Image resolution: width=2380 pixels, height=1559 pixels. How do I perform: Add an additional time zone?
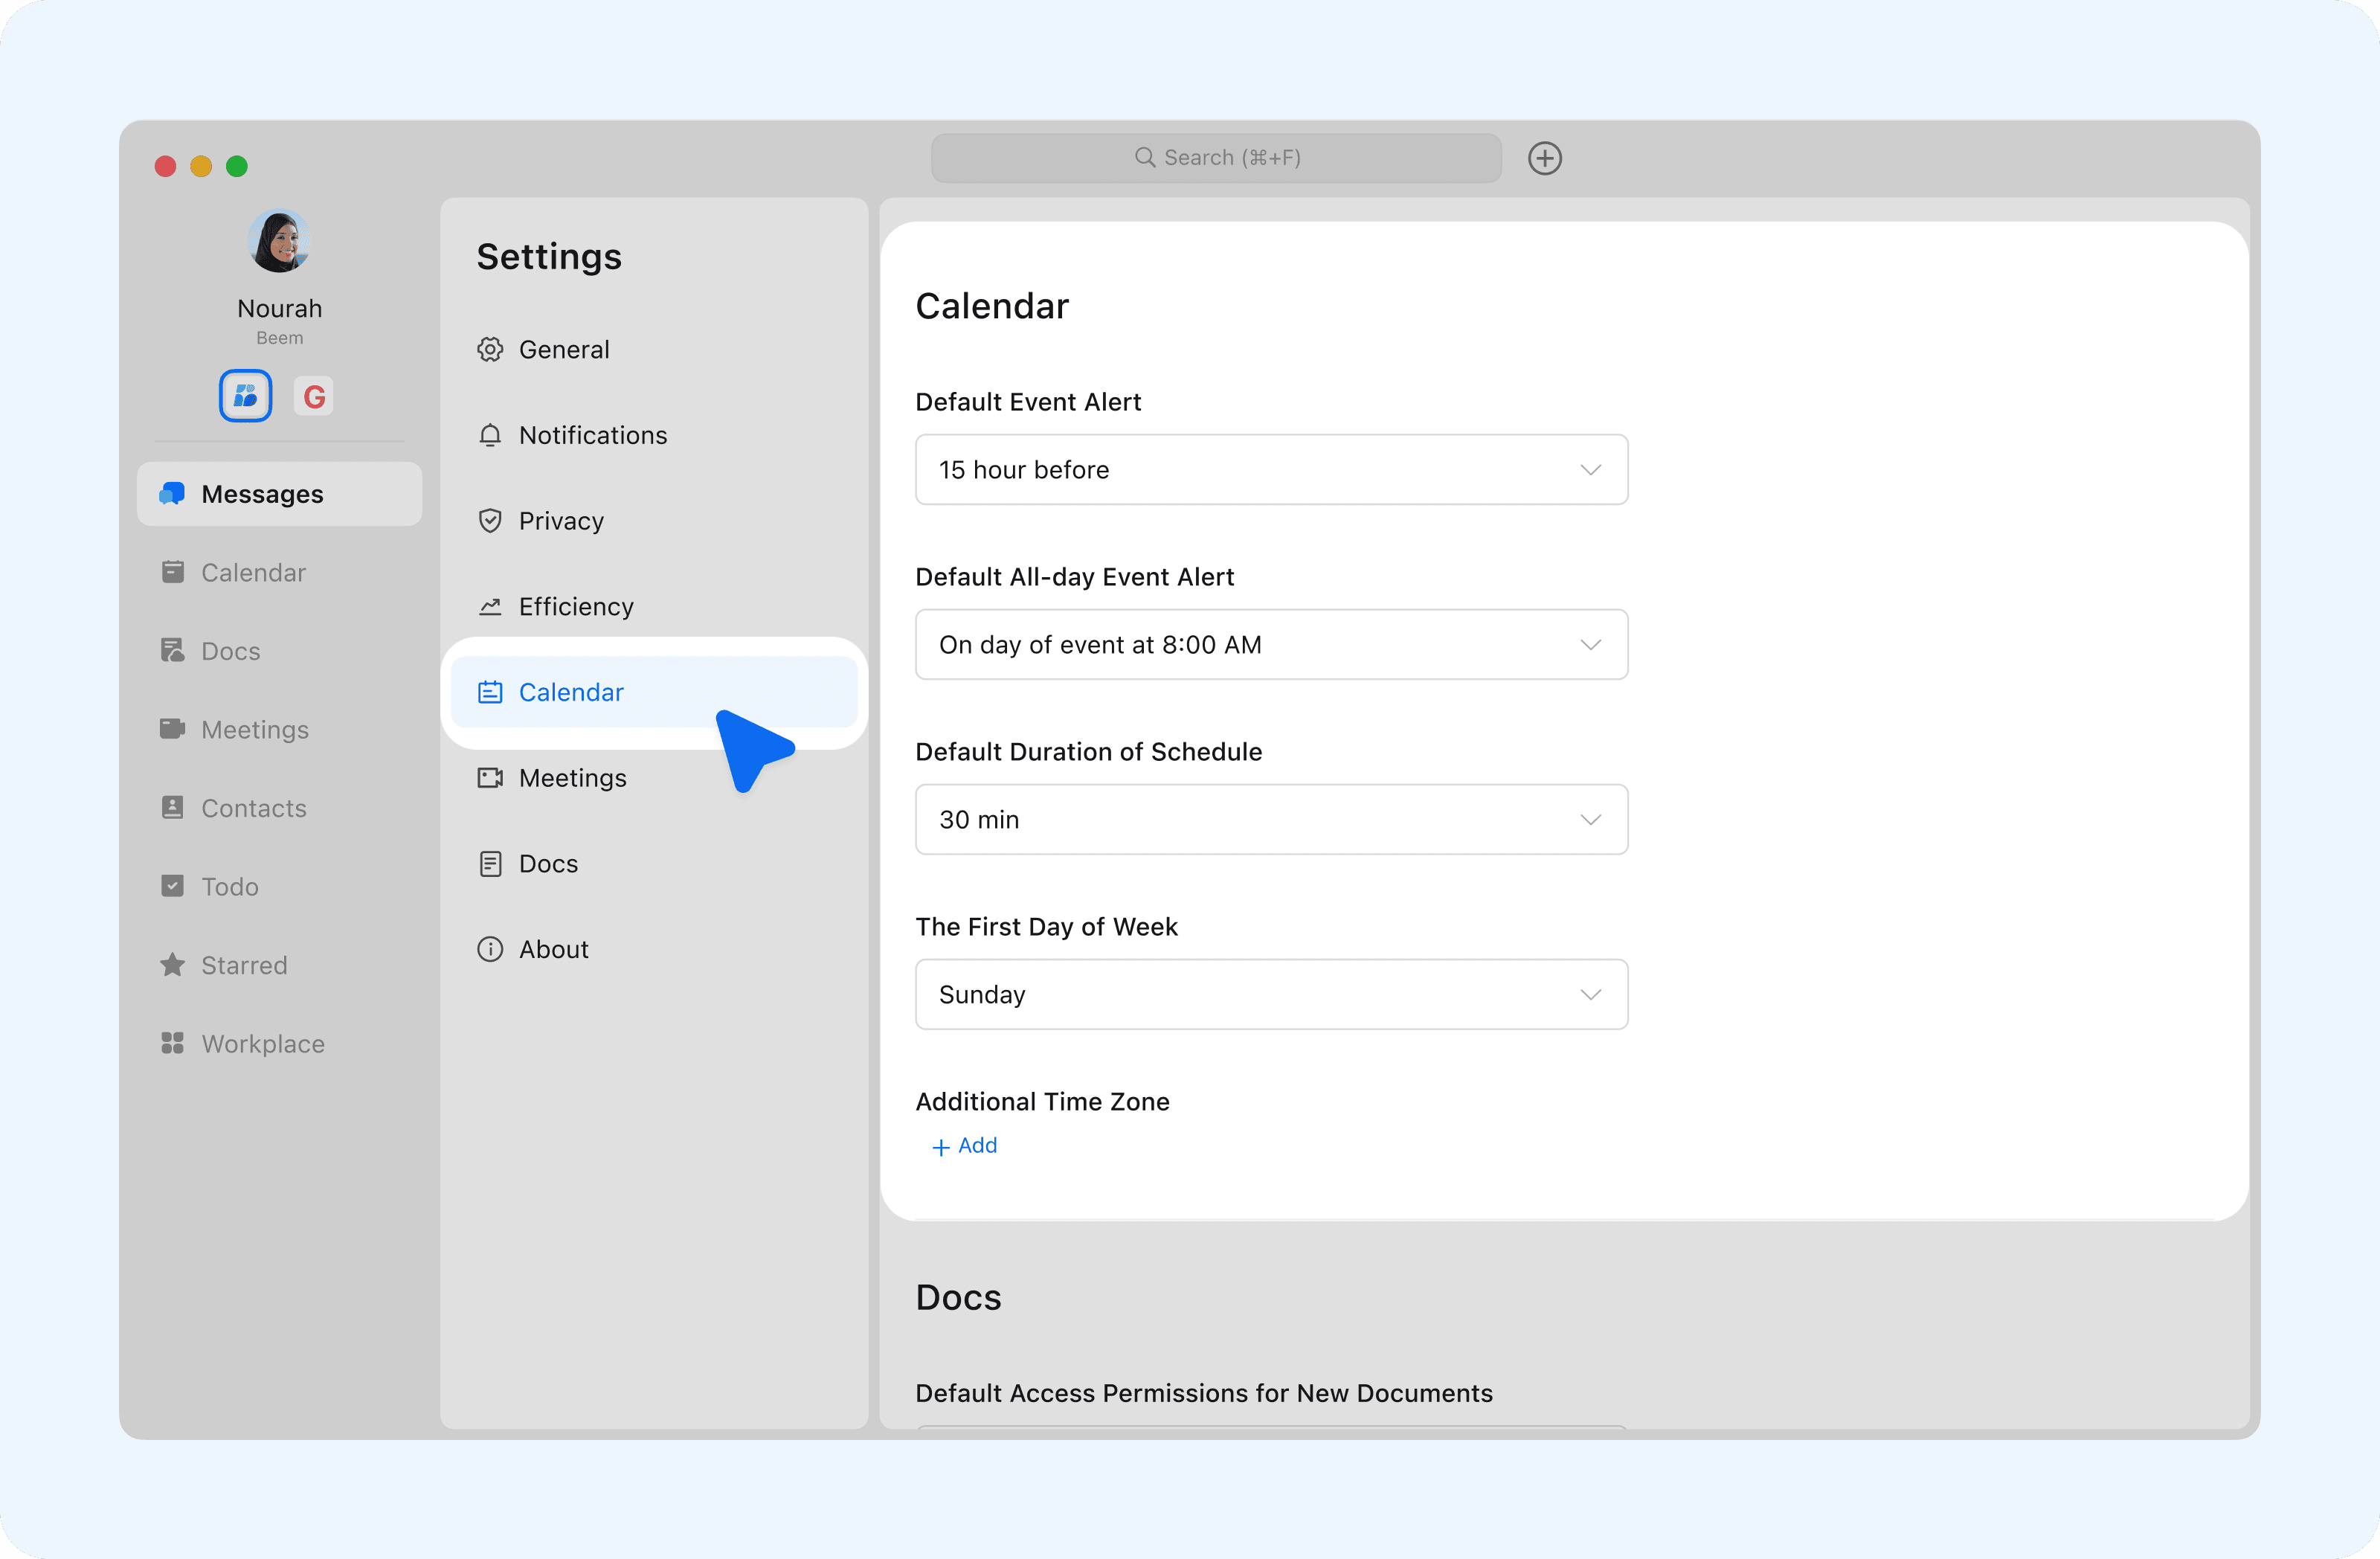click(x=965, y=1145)
